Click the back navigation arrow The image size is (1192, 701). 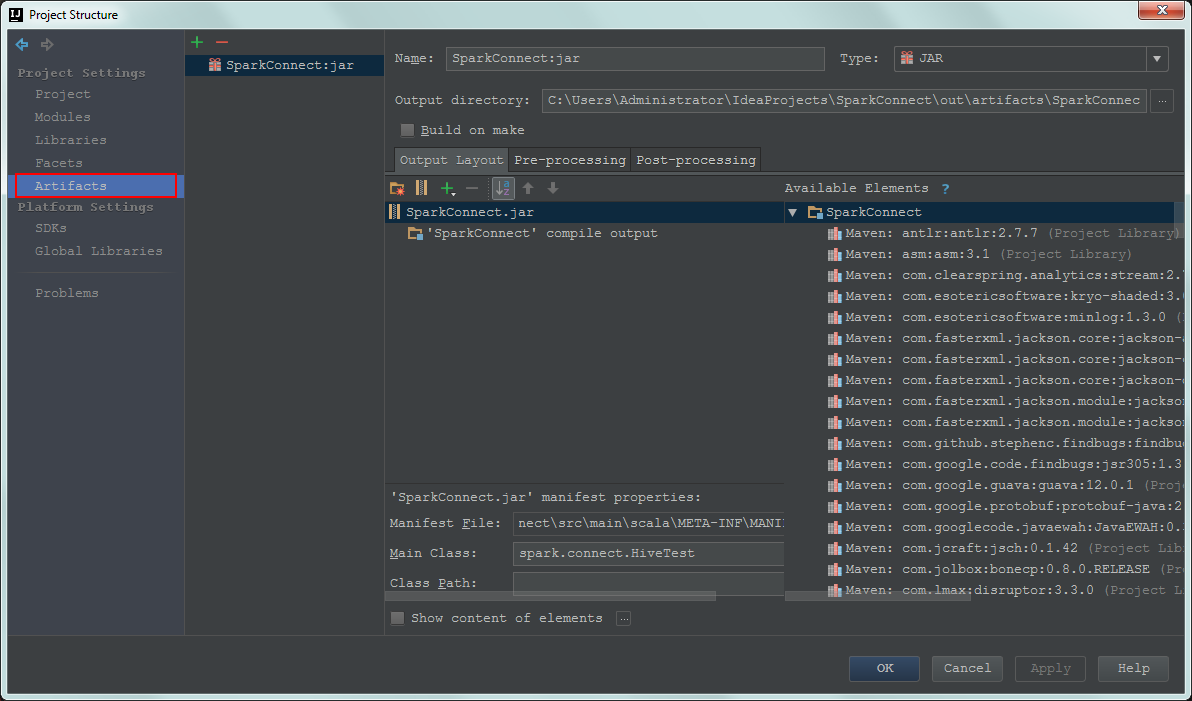coord(22,45)
